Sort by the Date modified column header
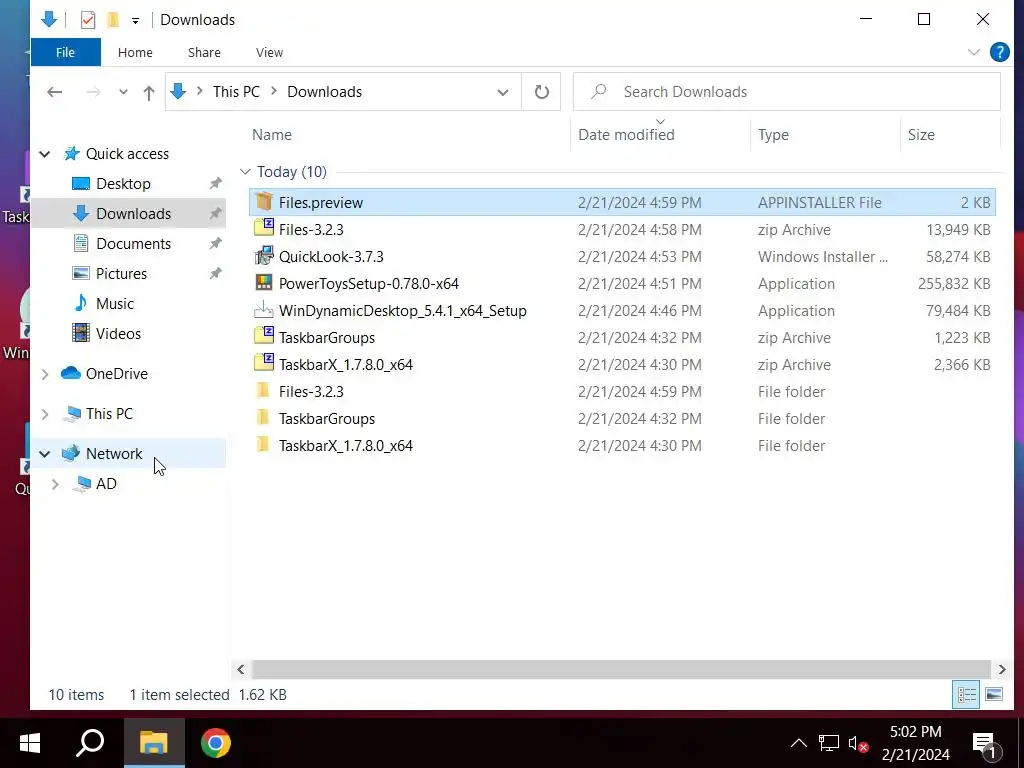This screenshot has width=1024, height=768. pyautogui.click(x=626, y=135)
